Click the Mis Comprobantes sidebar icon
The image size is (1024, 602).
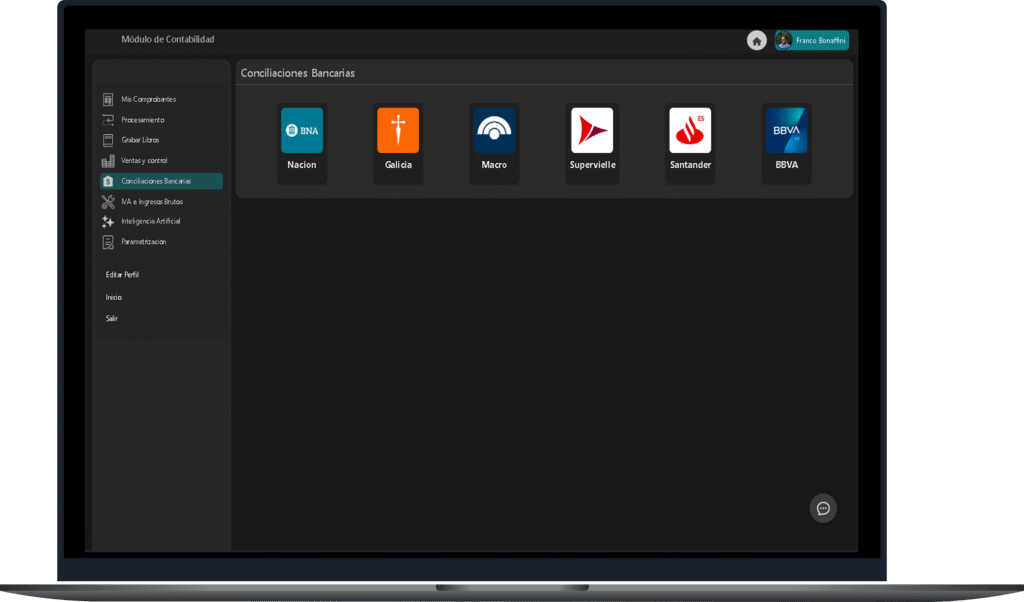click(108, 100)
